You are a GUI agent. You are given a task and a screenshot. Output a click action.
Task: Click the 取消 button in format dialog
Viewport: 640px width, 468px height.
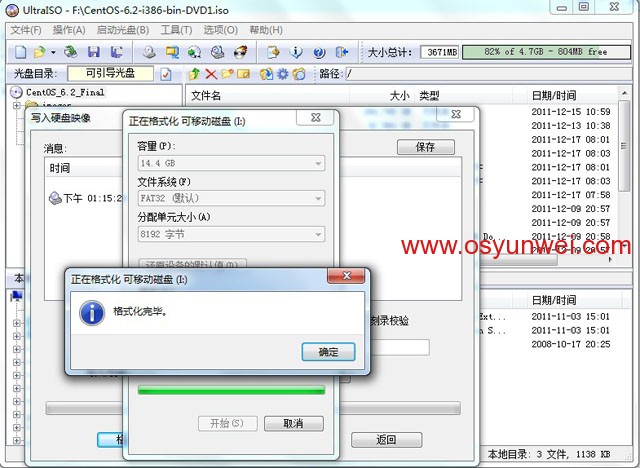(293, 424)
